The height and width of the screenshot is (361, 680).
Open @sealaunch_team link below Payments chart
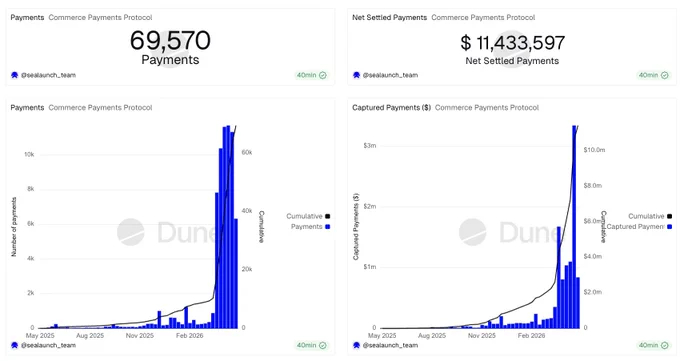pos(48,345)
